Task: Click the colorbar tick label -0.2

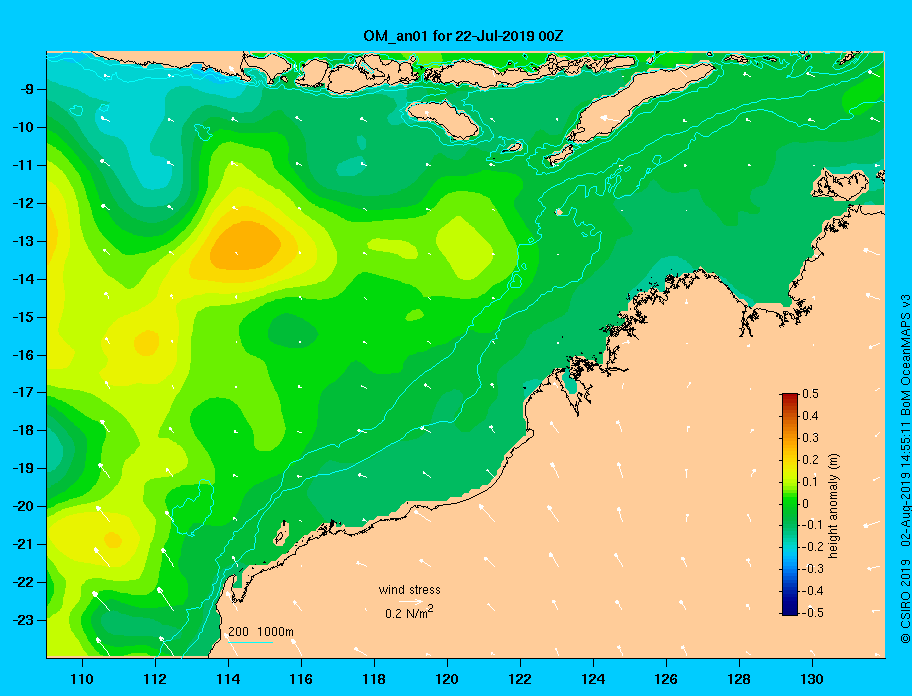Action: coord(813,547)
